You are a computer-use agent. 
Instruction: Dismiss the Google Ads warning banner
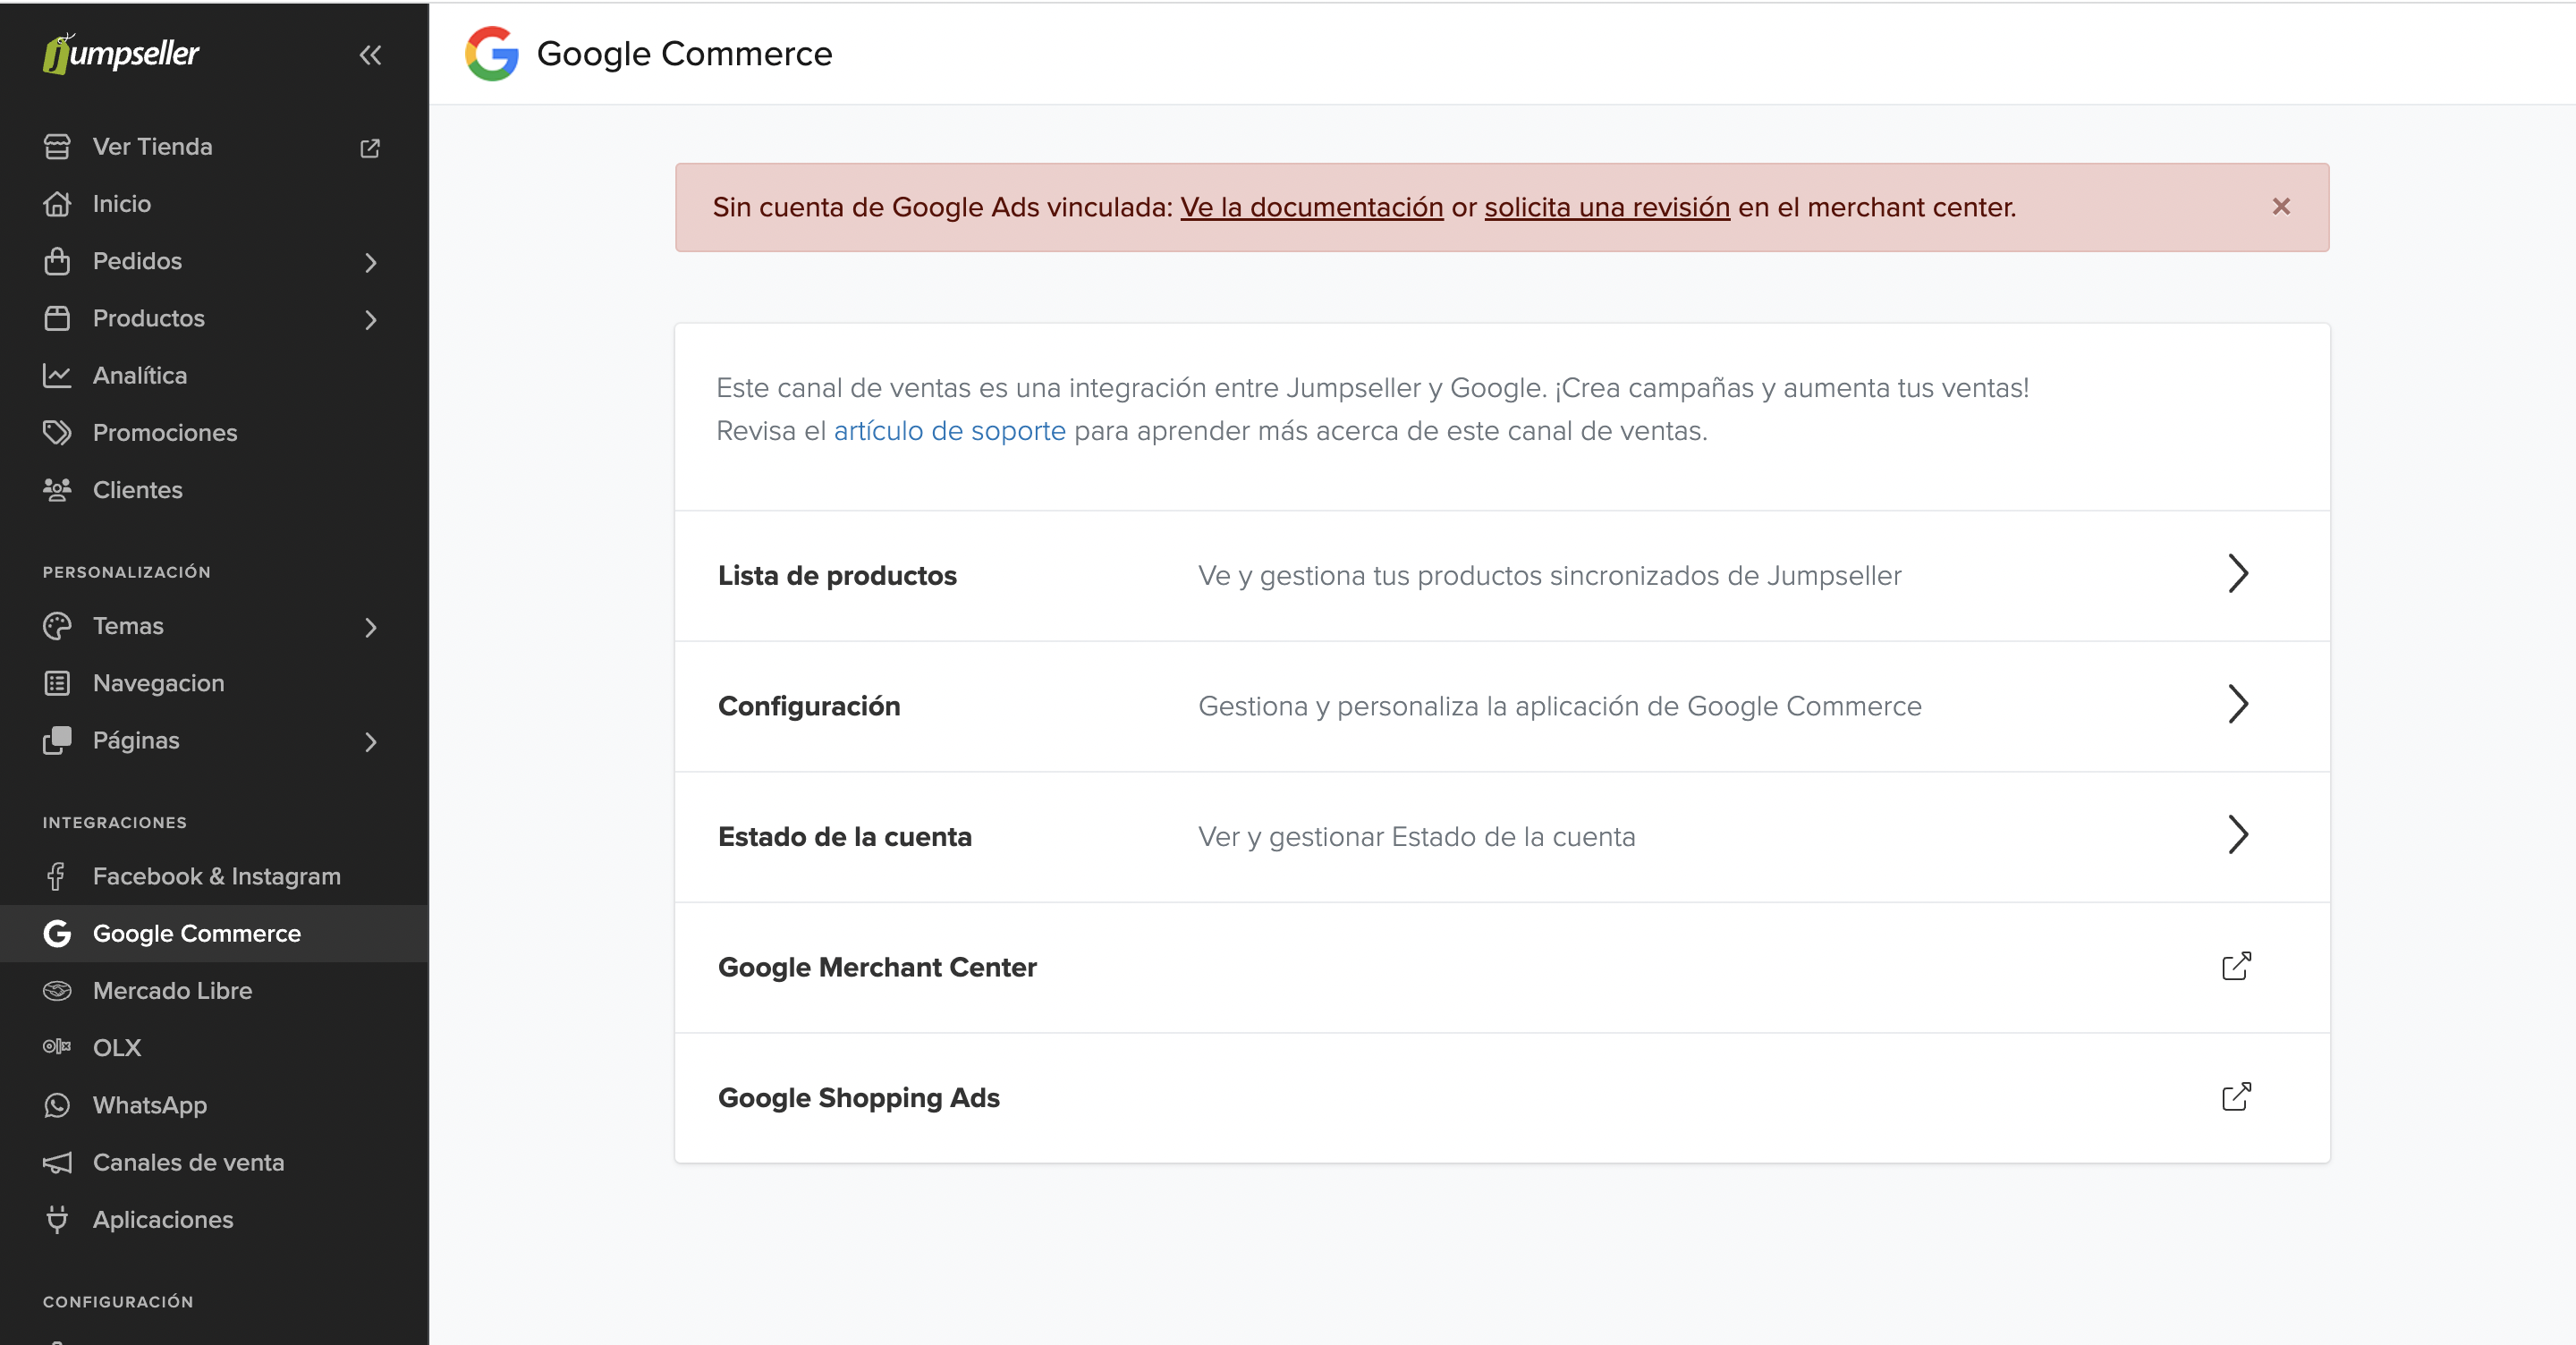click(x=2281, y=206)
